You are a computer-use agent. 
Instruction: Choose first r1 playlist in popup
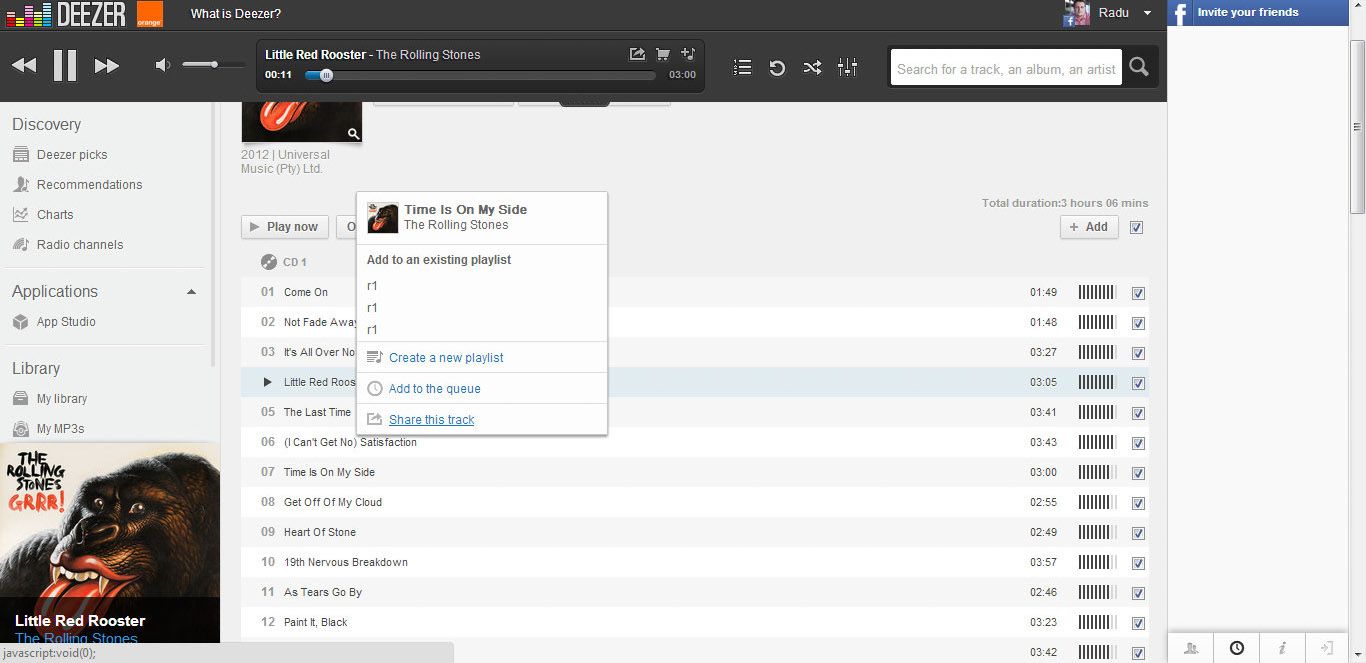tap(372, 286)
